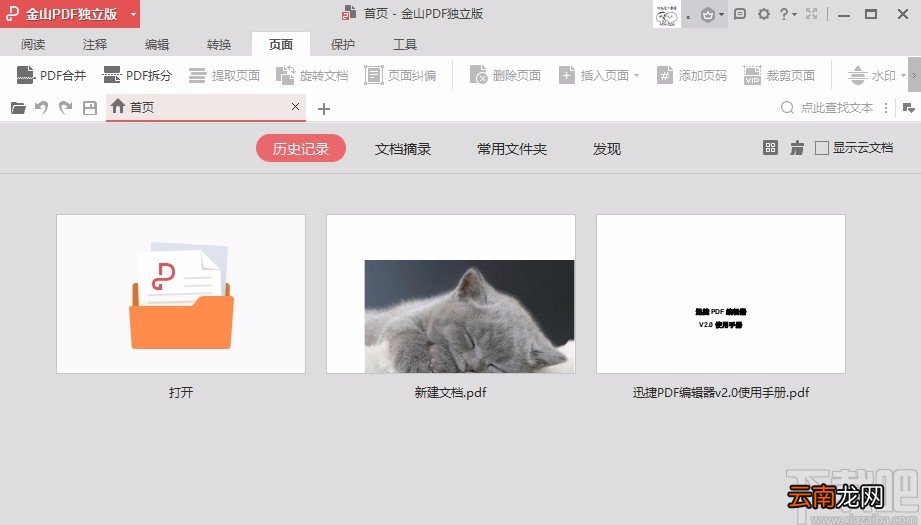Open the 迅捷PDF编辑器v2.0使用手册.pdf thumbnail
The image size is (921, 525).
click(x=721, y=294)
